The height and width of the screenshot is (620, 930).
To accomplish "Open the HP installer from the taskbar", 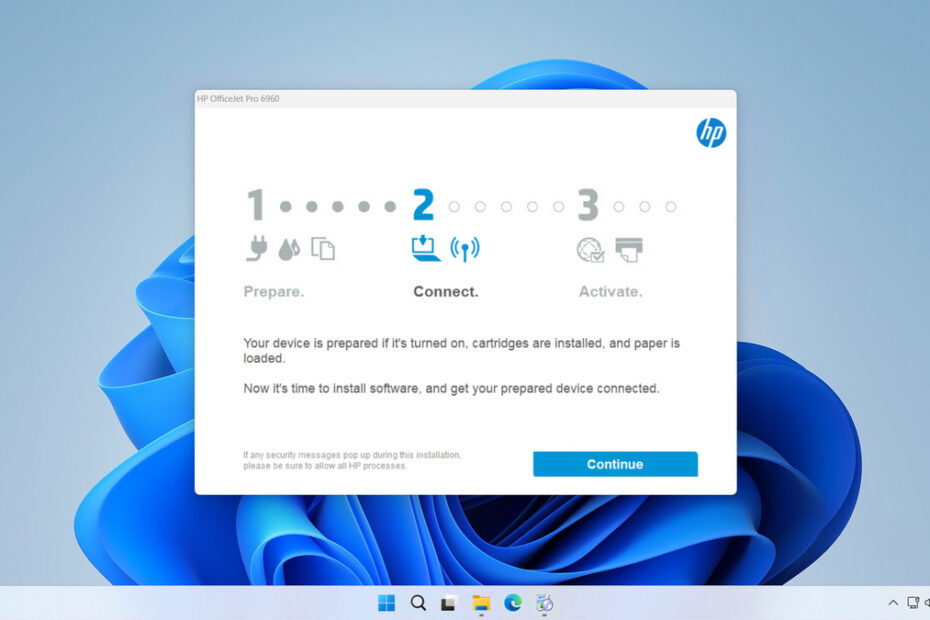I will coord(545,603).
